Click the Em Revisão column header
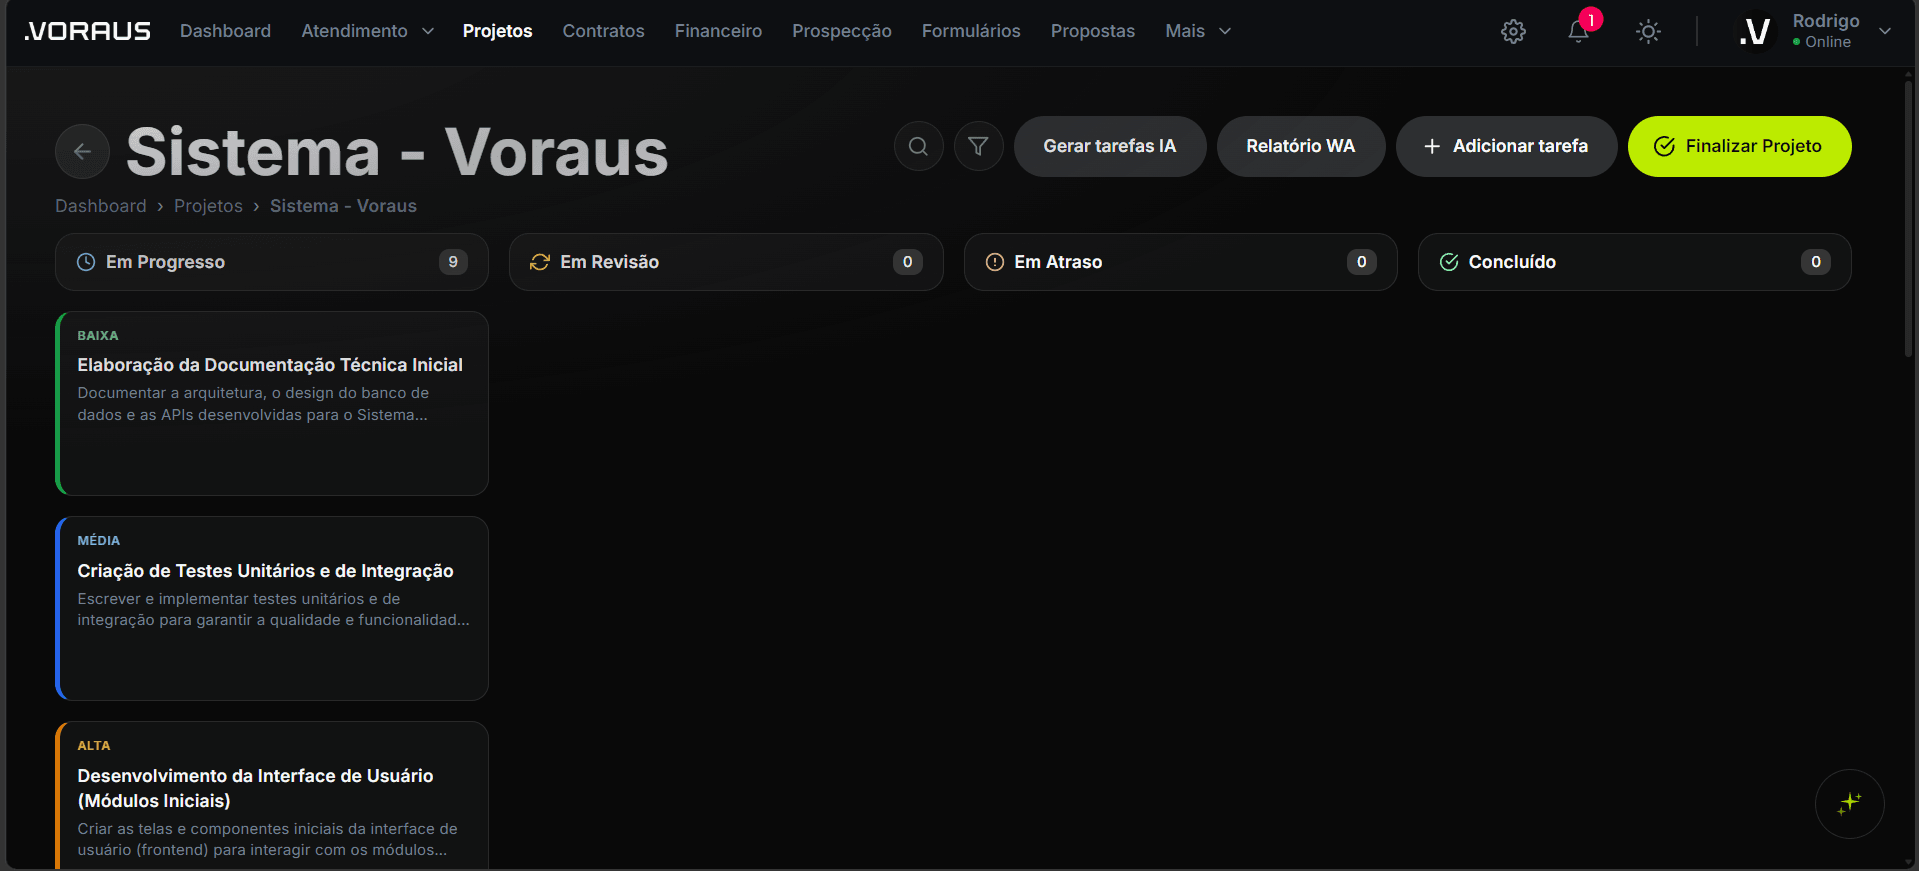 (726, 262)
